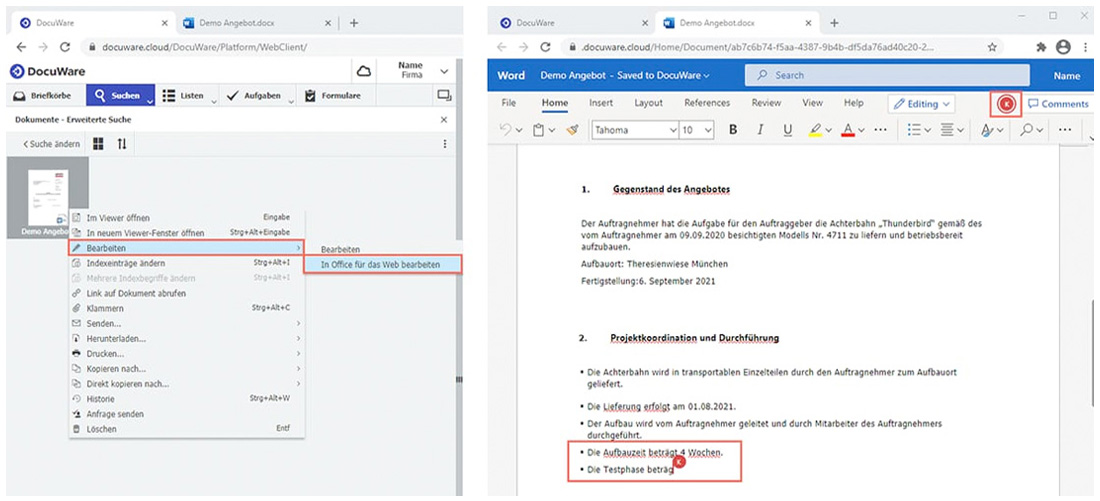1100x501 pixels.
Task: Choose Link auf Dokument abrufen
Action: pos(136,293)
